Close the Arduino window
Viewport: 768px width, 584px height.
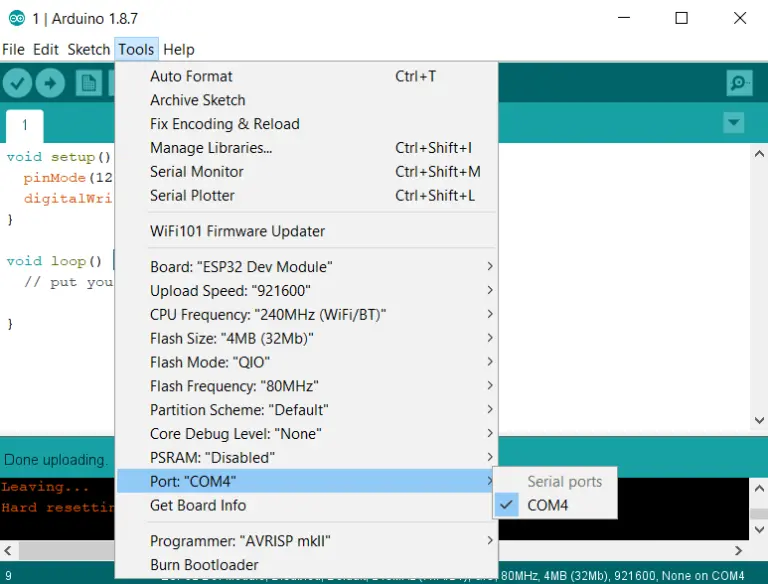(x=740, y=18)
